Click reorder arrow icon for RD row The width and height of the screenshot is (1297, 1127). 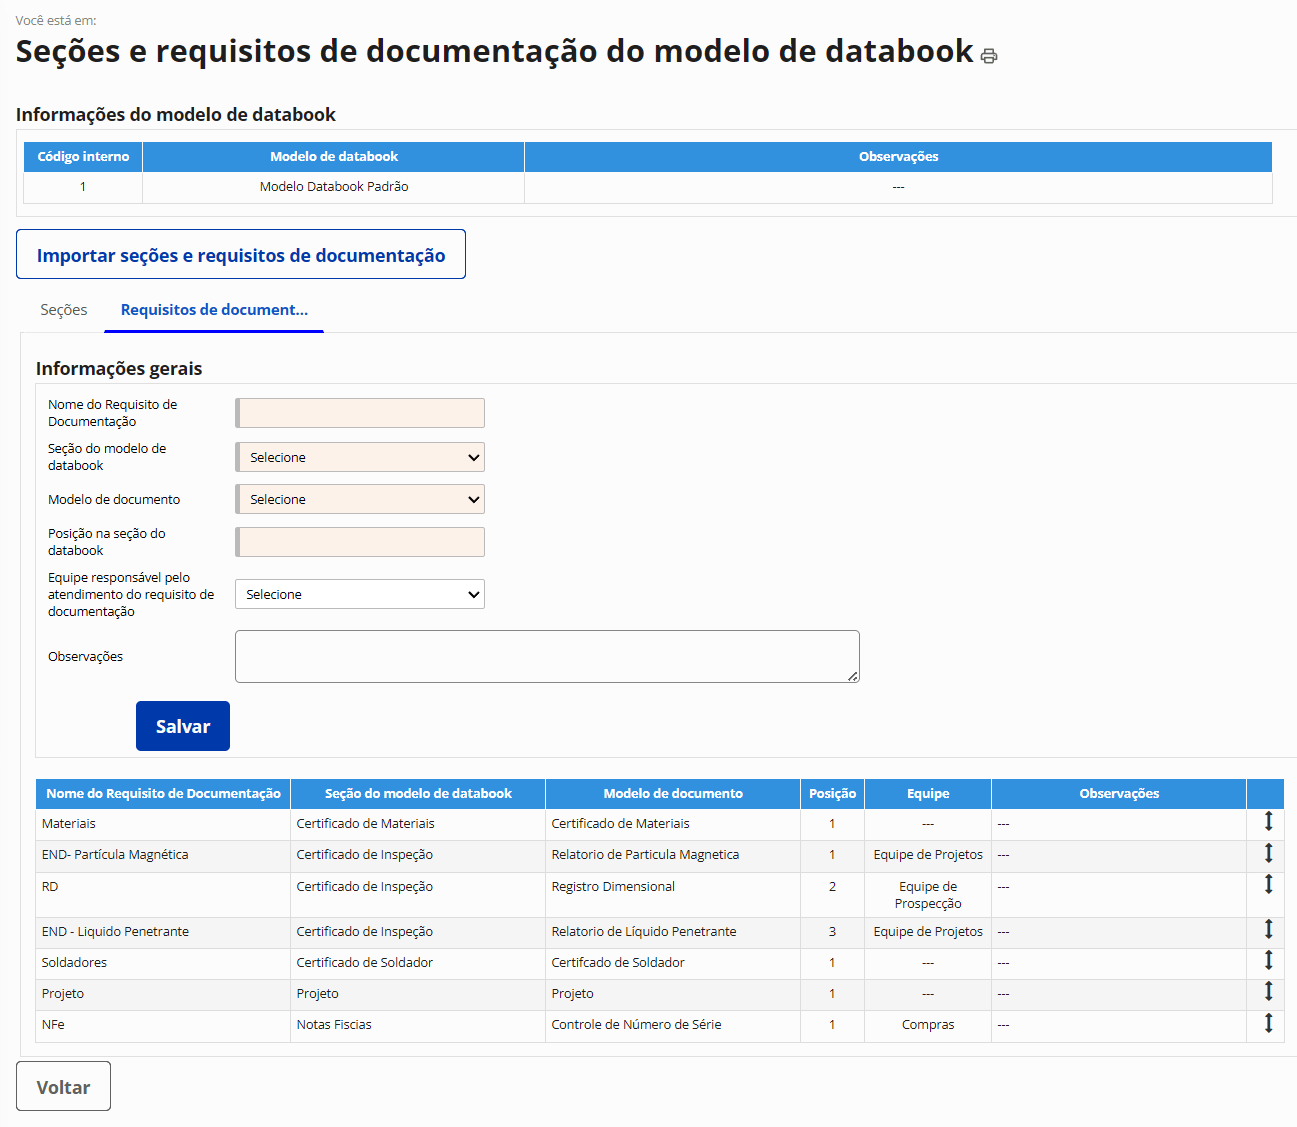click(1268, 884)
